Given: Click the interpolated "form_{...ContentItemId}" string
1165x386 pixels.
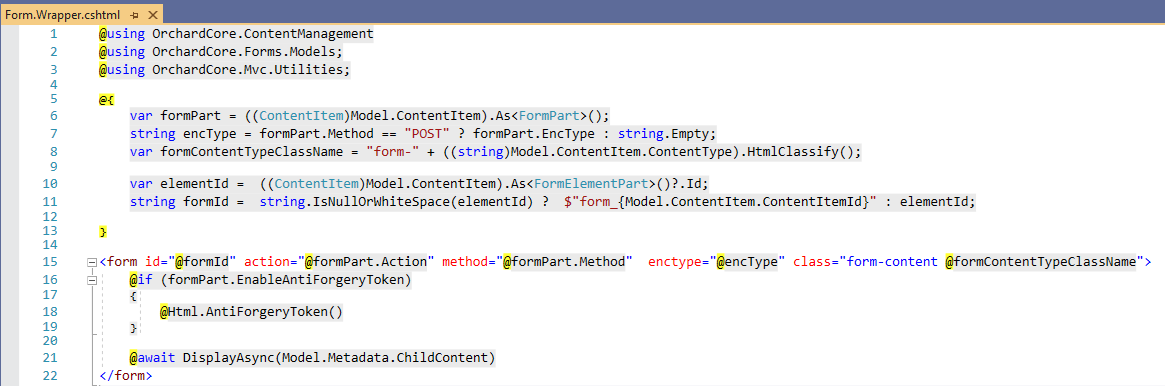Looking at the screenshot, I should [722, 201].
